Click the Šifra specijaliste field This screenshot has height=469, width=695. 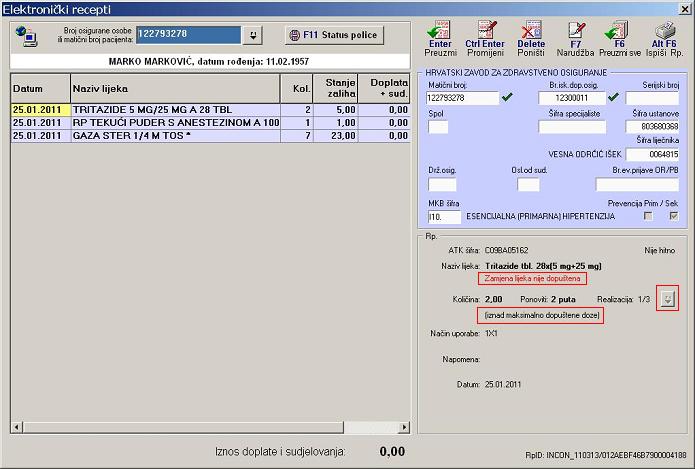[572, 127]
